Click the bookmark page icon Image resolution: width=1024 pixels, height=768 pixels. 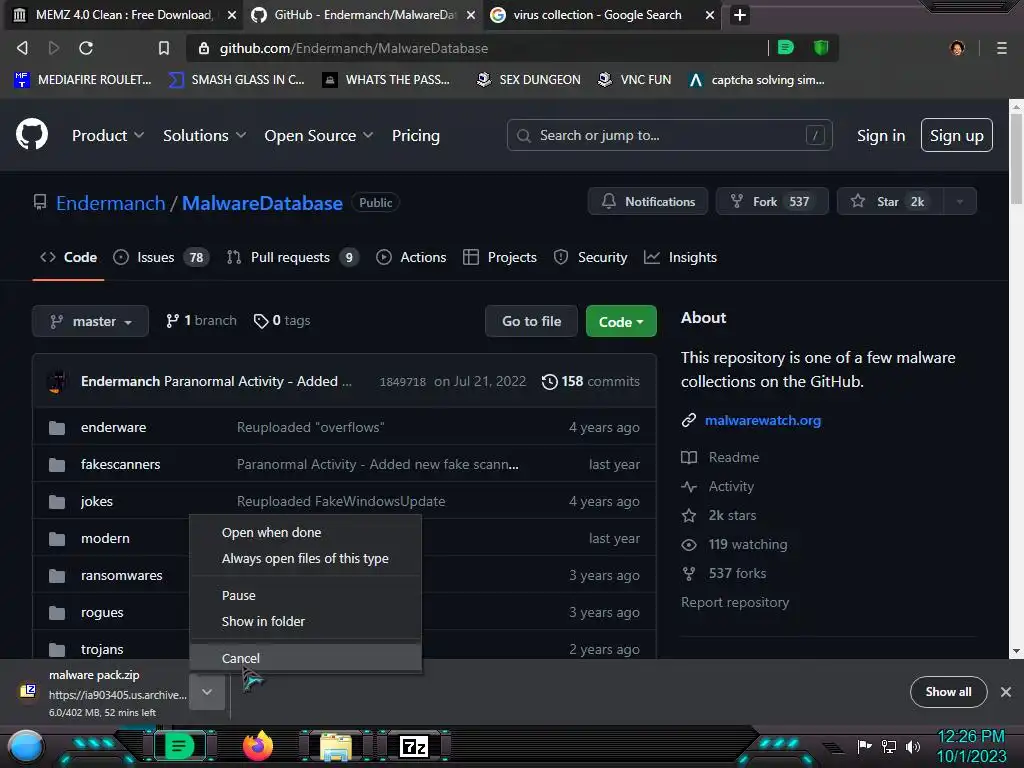[x=163, y=48]
